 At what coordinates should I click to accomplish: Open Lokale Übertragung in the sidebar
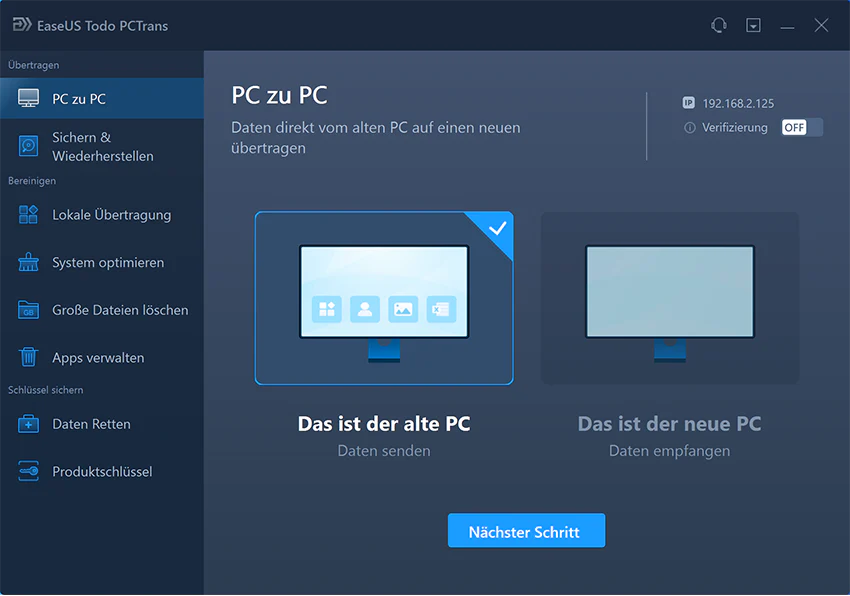28,214
